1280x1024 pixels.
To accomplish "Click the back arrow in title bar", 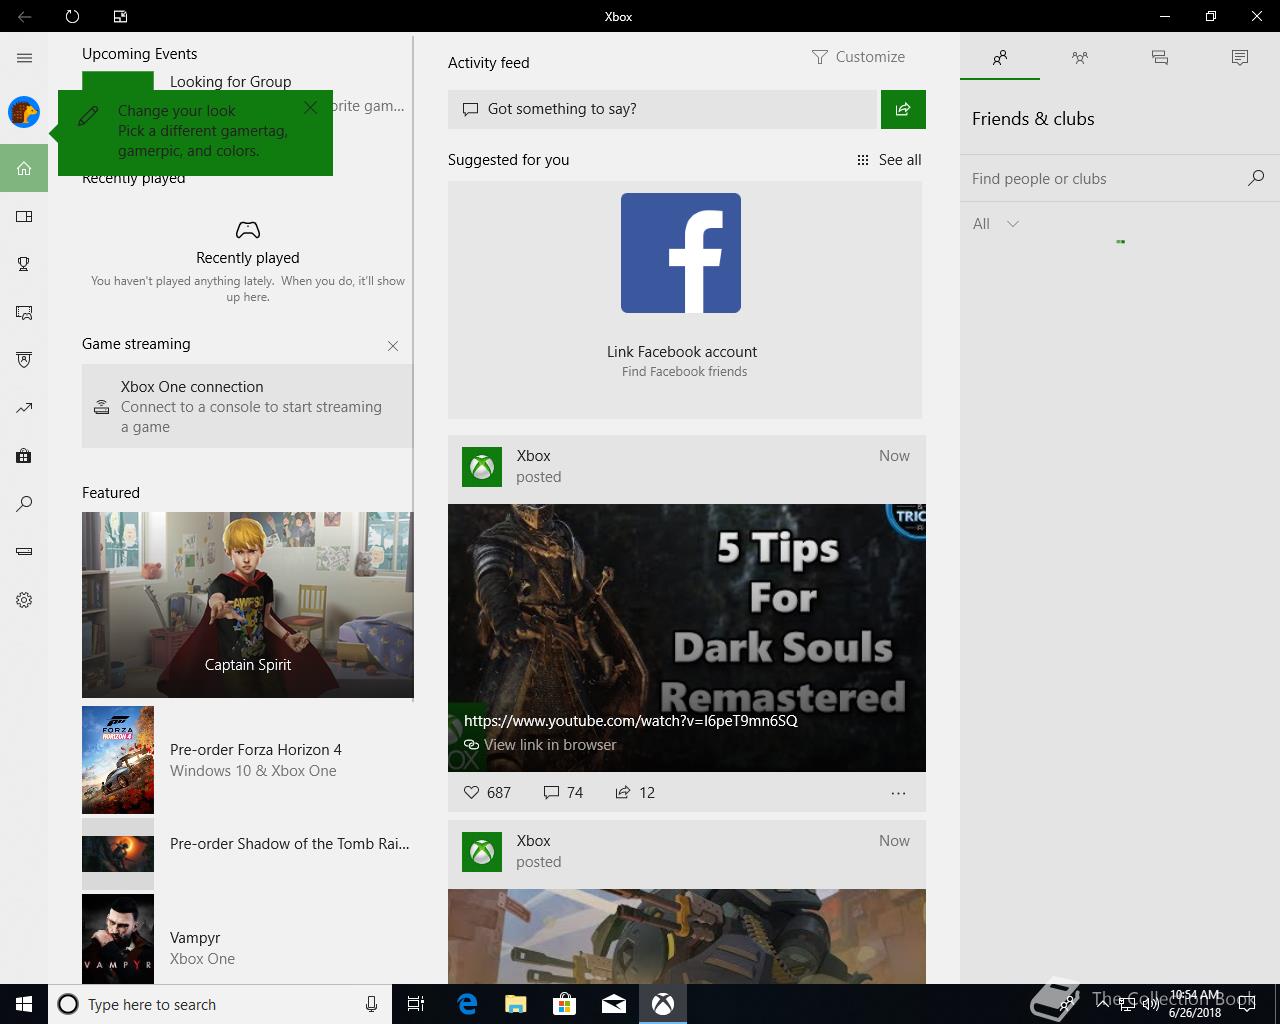I will point(24,16).
